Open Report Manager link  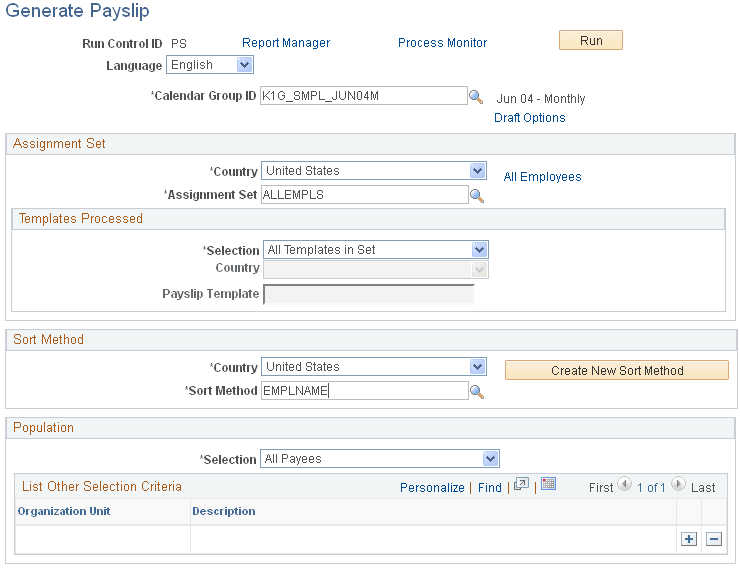tap(286, 43)
